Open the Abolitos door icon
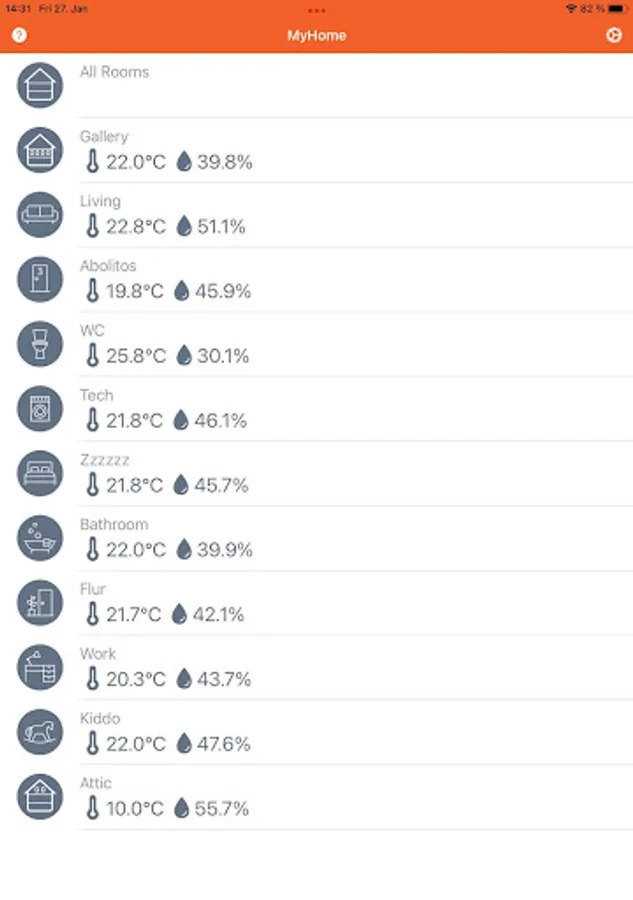 click(40, 280)
